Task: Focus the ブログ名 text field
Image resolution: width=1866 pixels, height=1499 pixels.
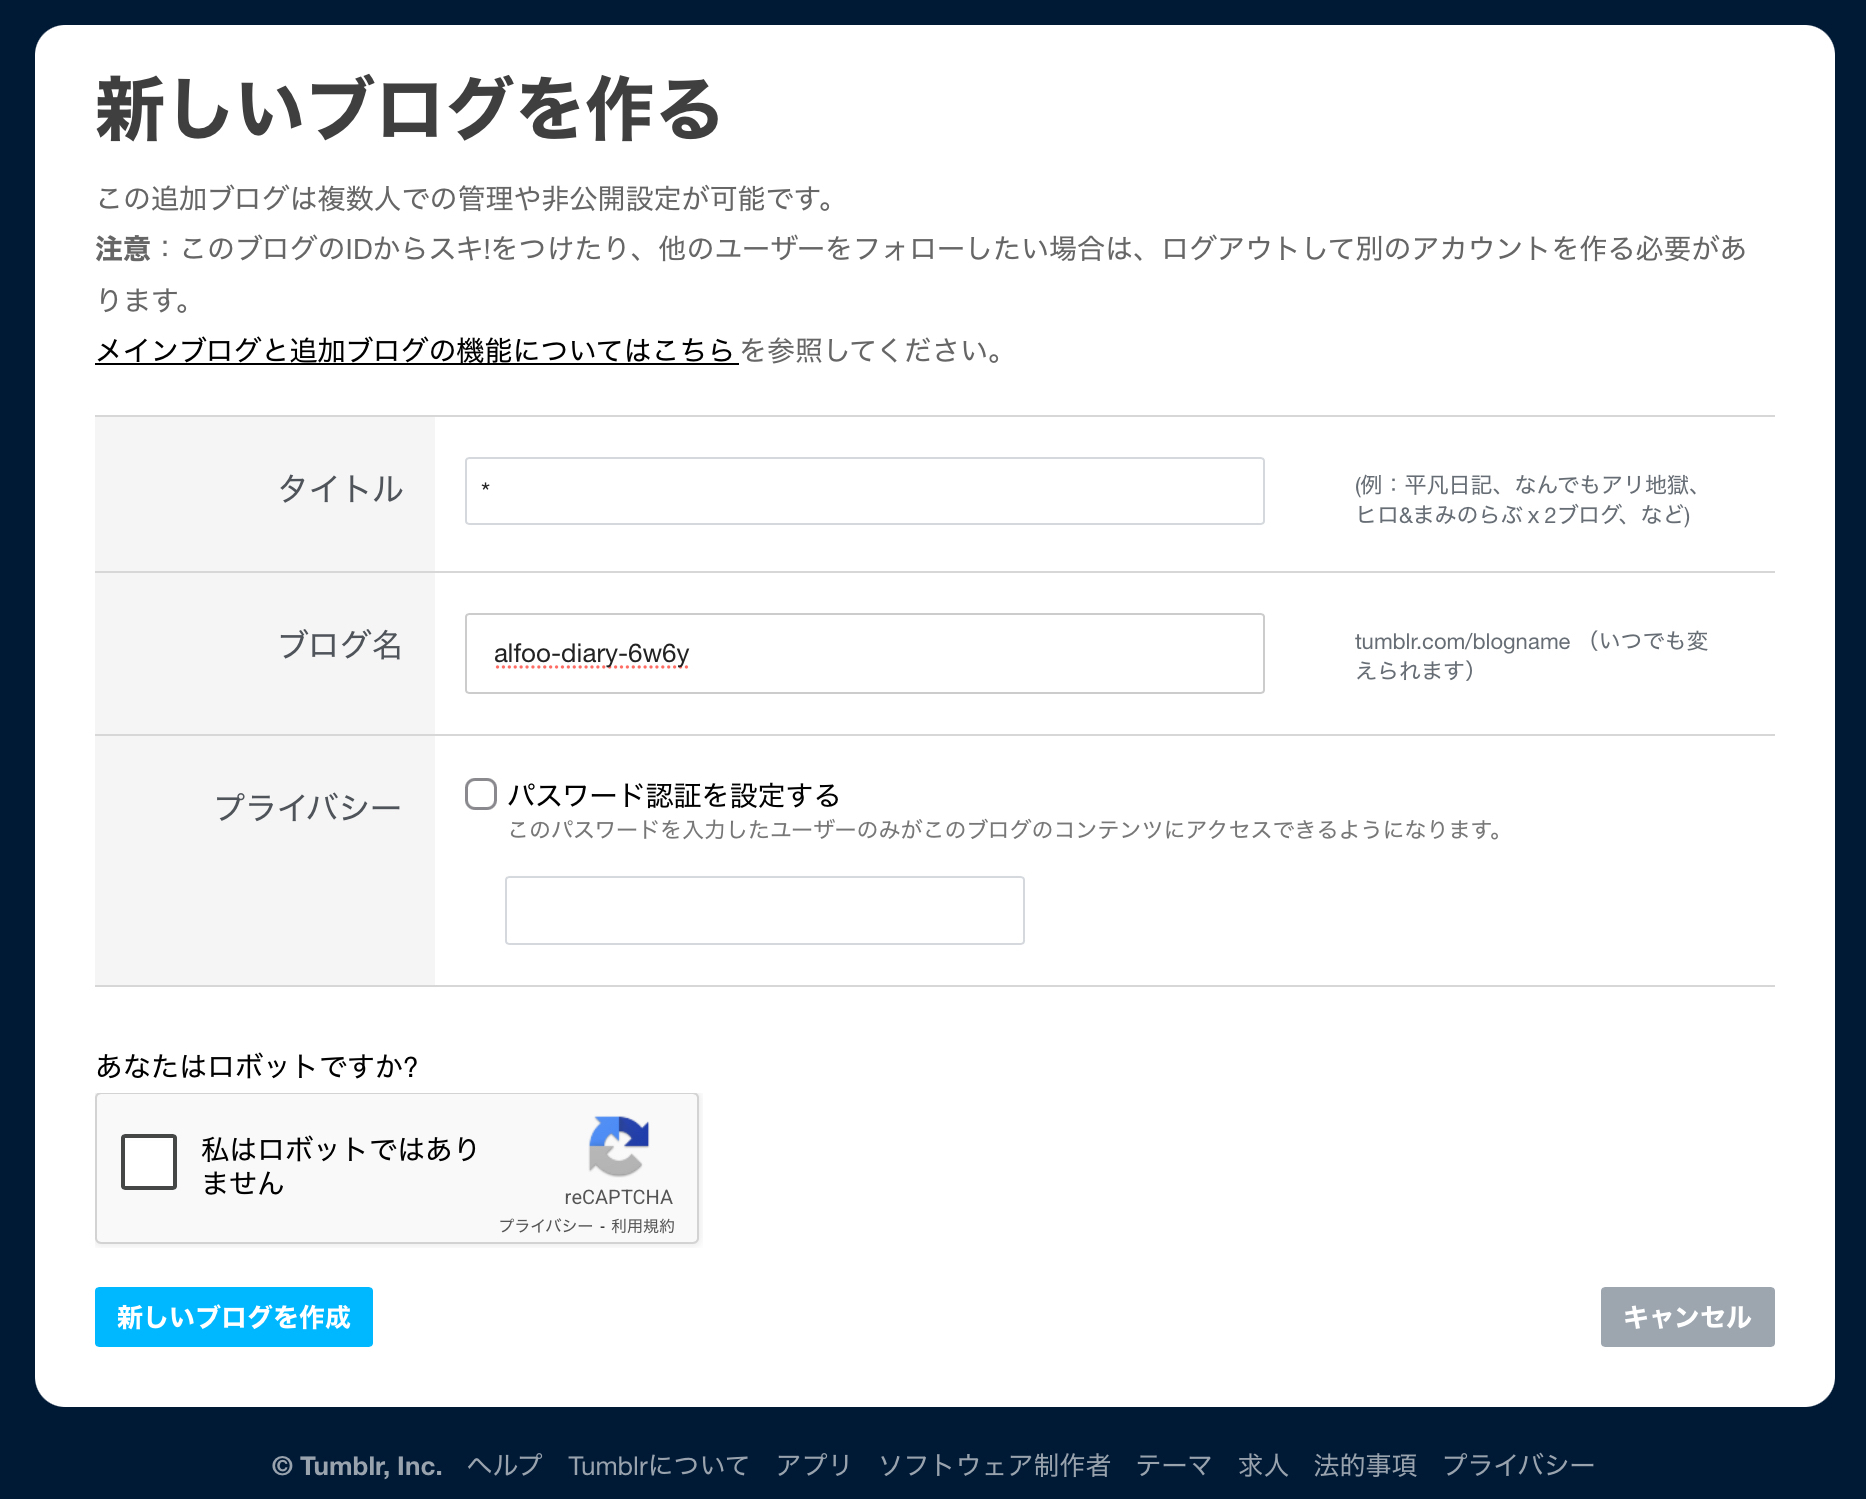Action: pos(864,653)
